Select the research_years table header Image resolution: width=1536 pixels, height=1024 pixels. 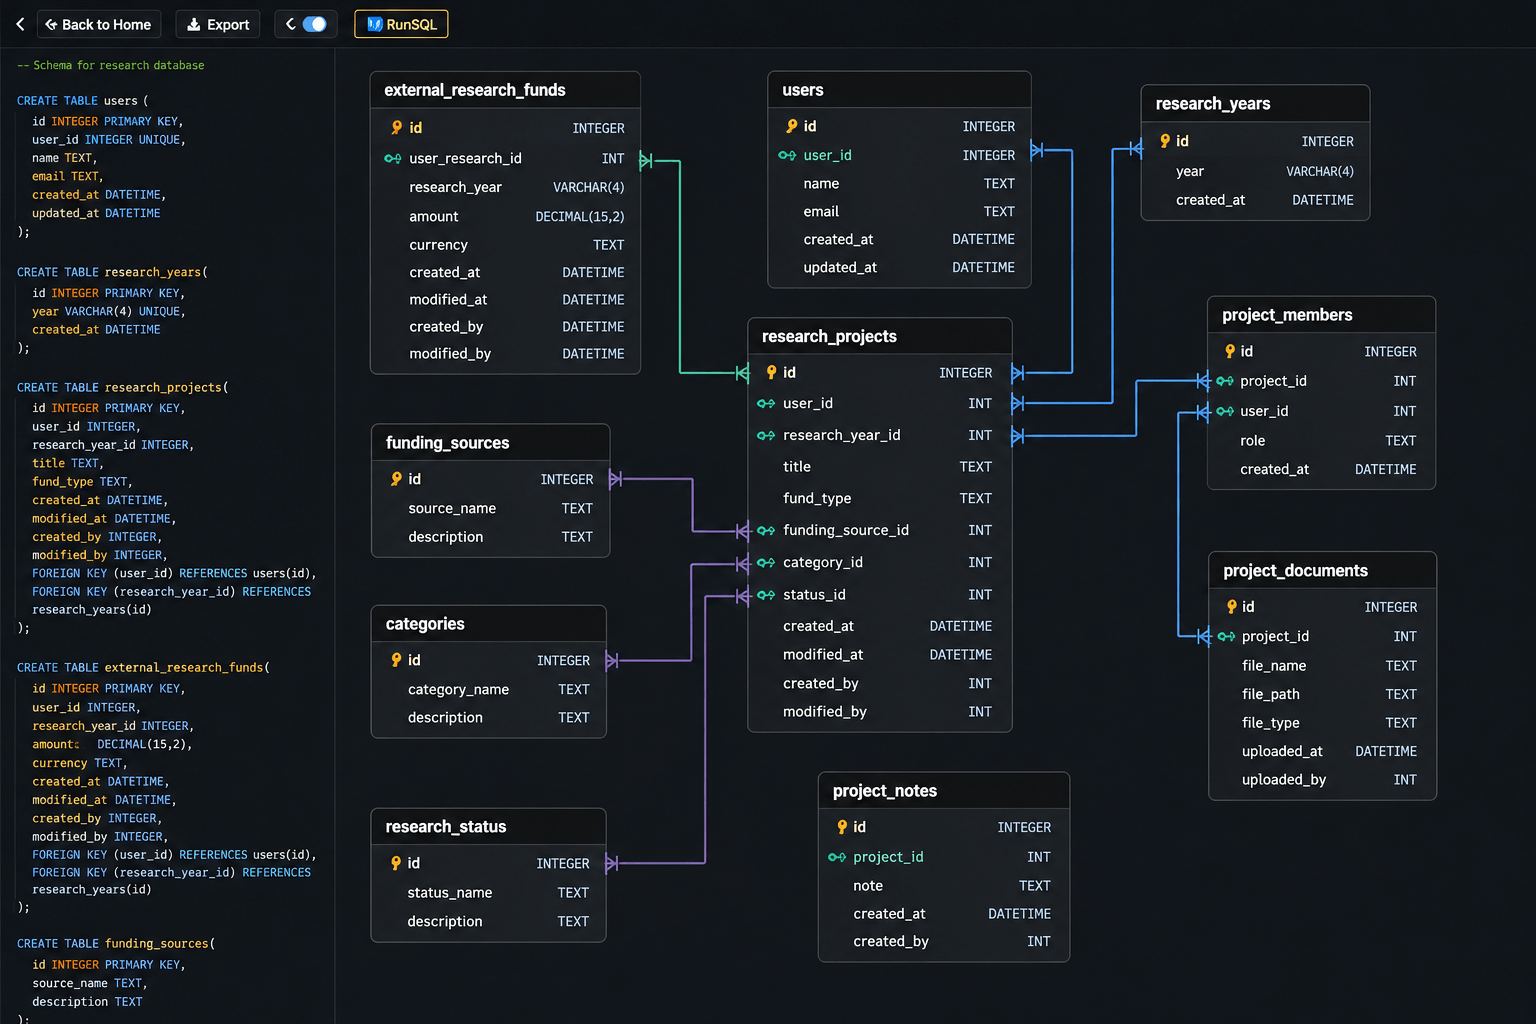pos(1255,104)
